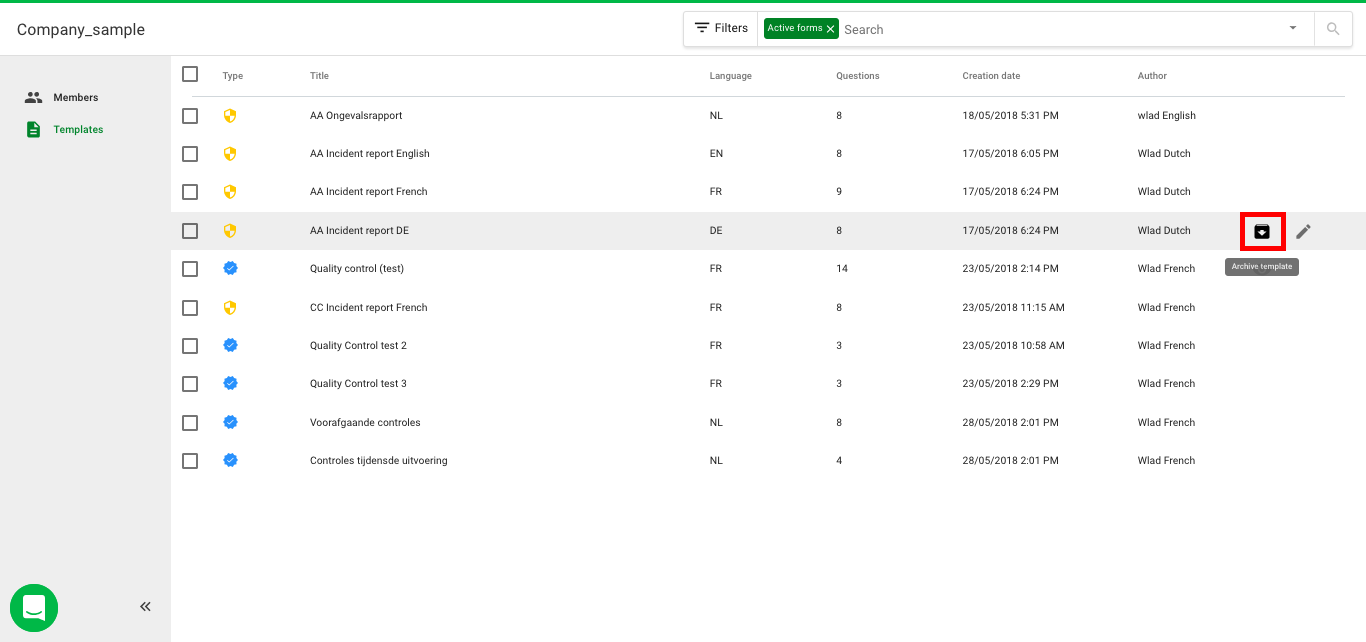
Task: Click blue badge icon for Quality Control test 2
Action: coord(230,345)
